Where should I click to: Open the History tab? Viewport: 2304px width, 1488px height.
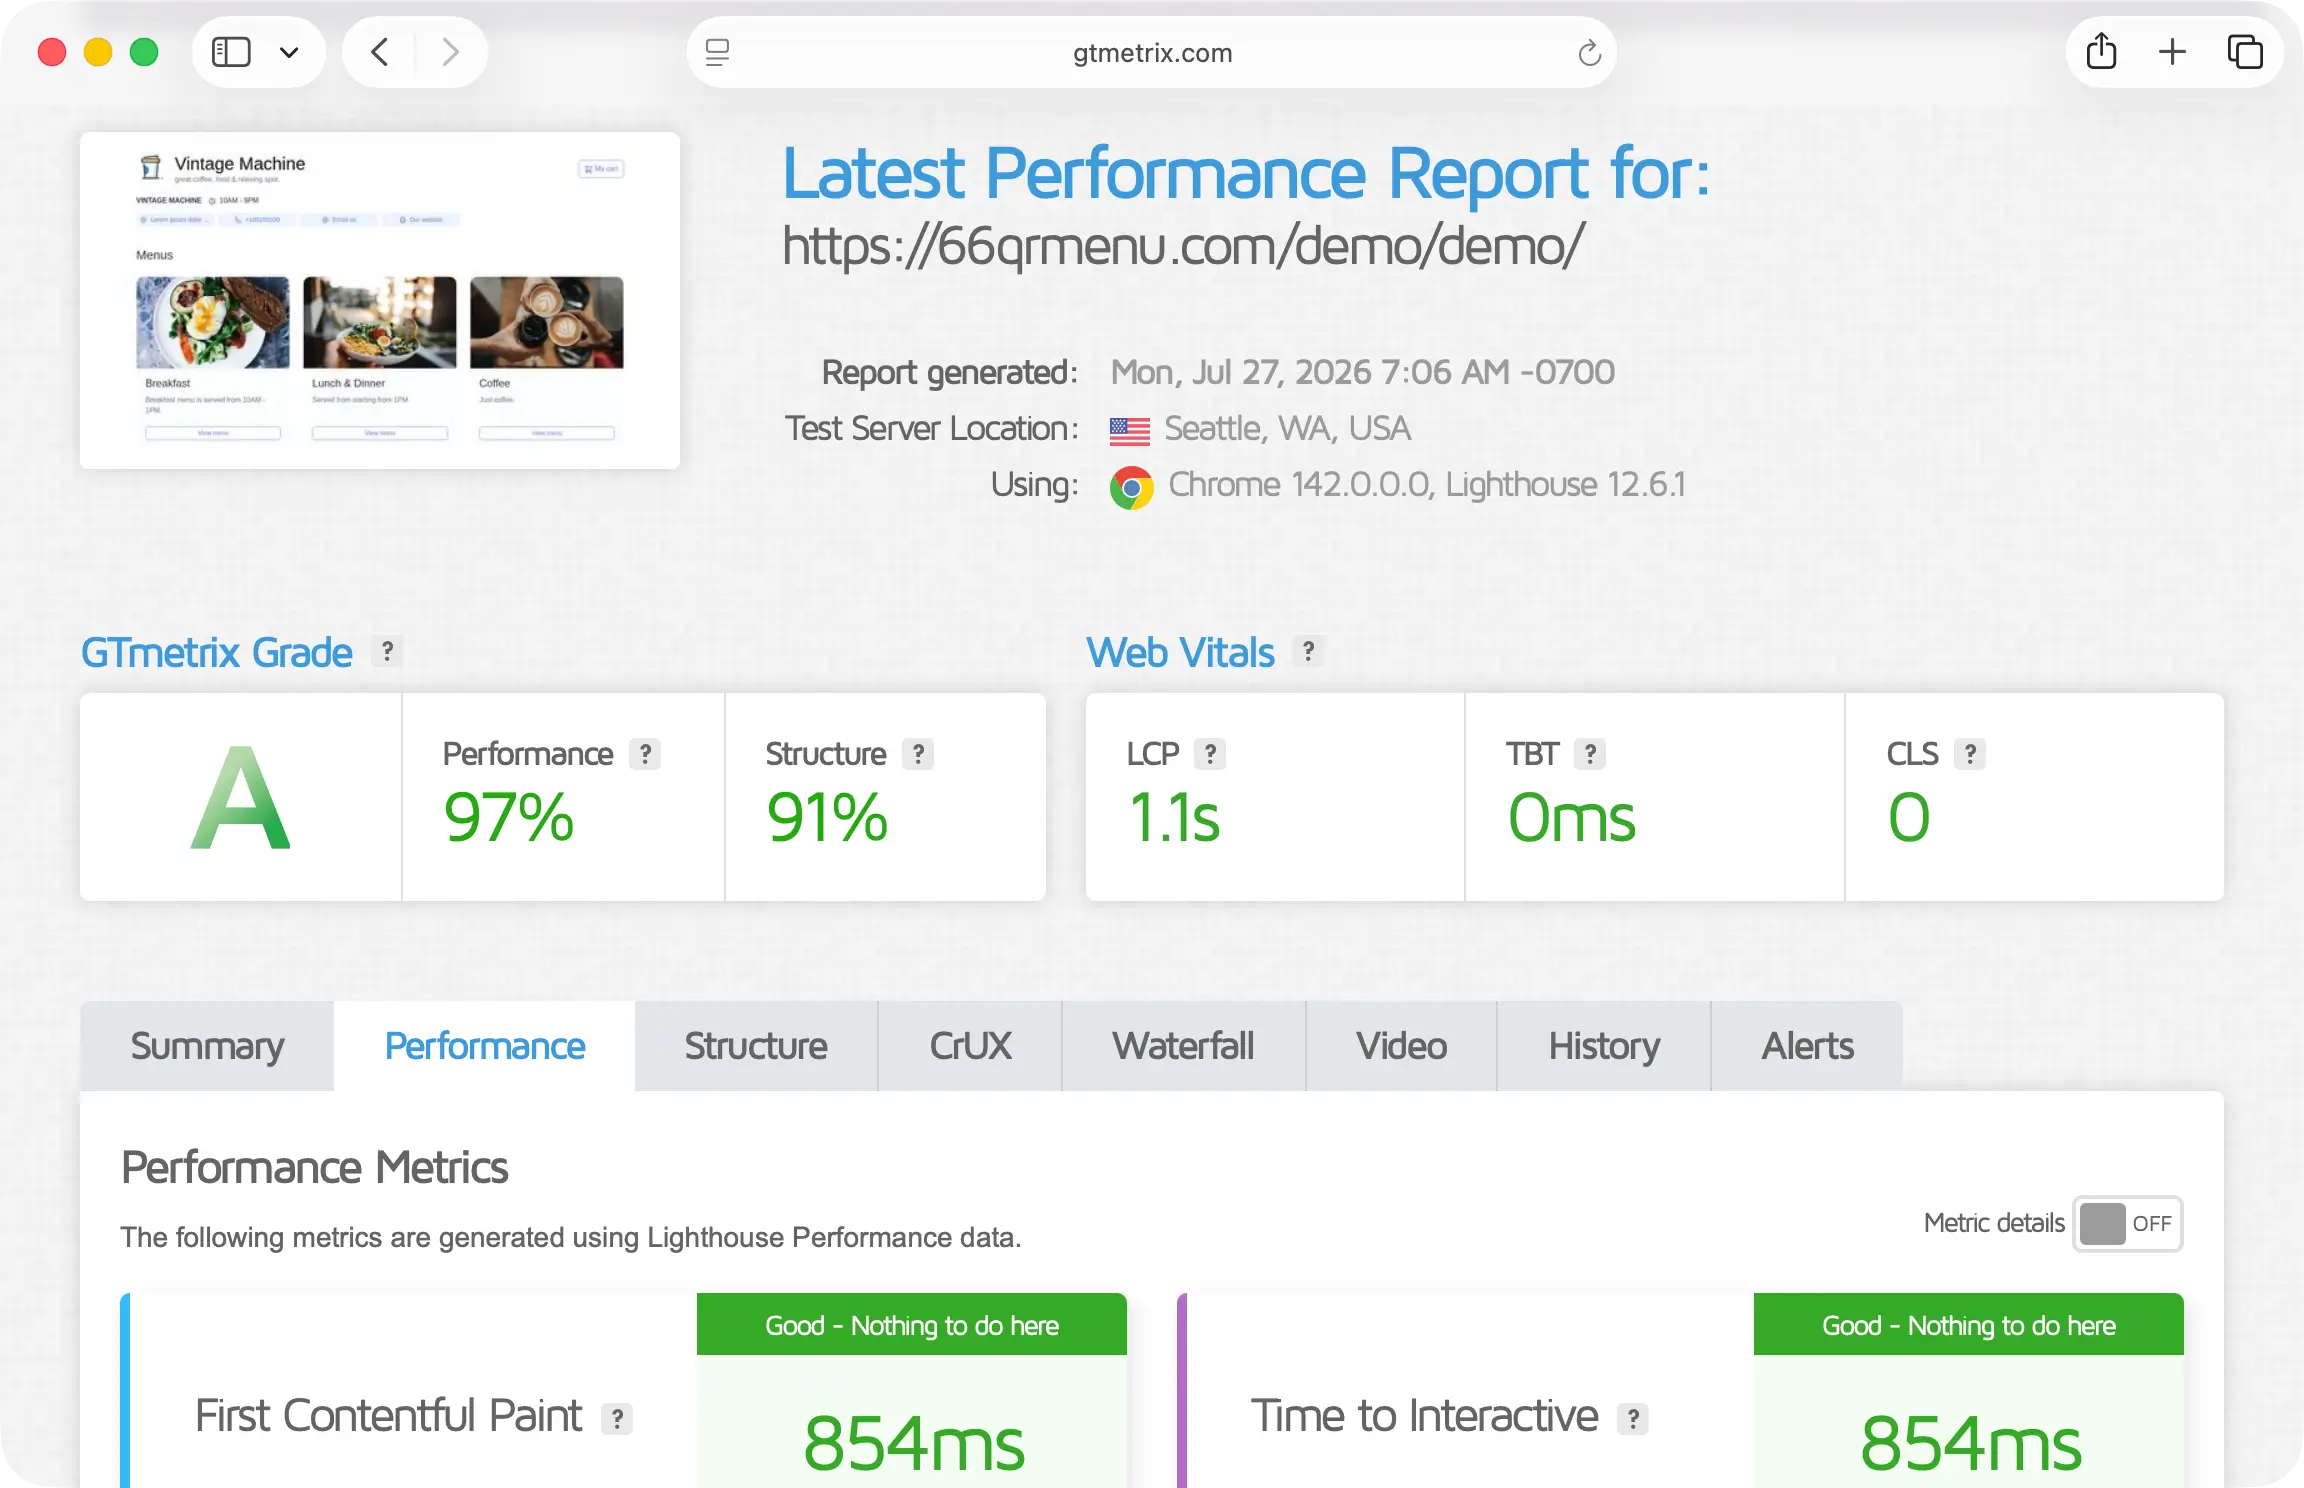coord(1604,1046)
